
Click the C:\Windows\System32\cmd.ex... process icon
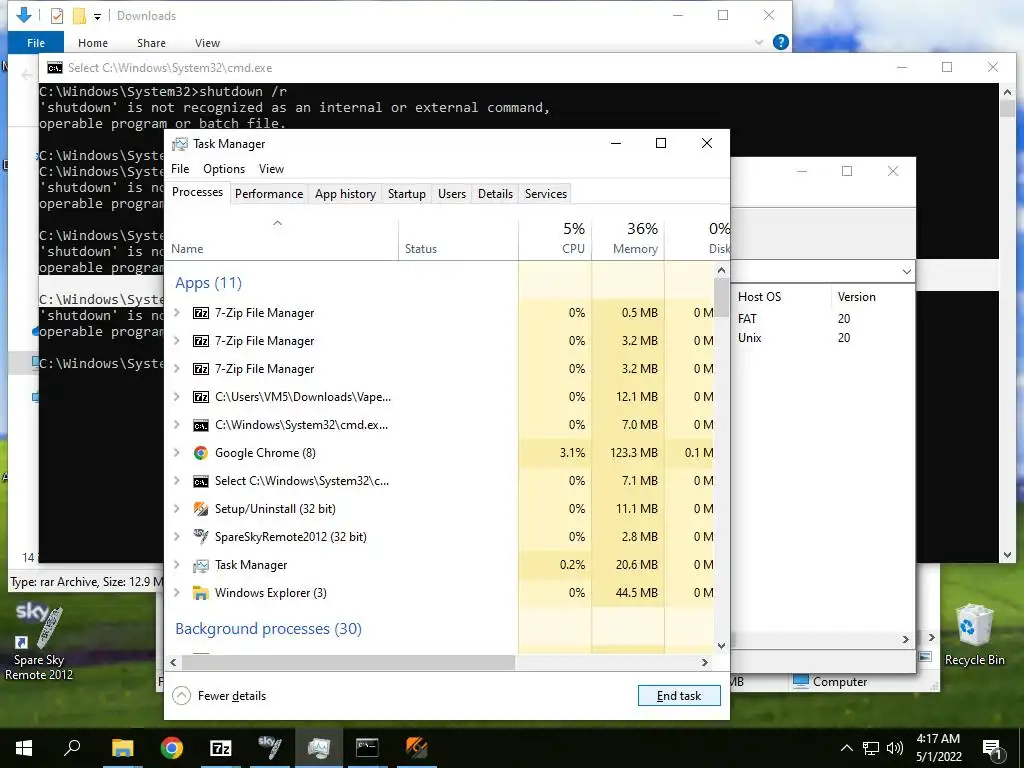point(200,425)
